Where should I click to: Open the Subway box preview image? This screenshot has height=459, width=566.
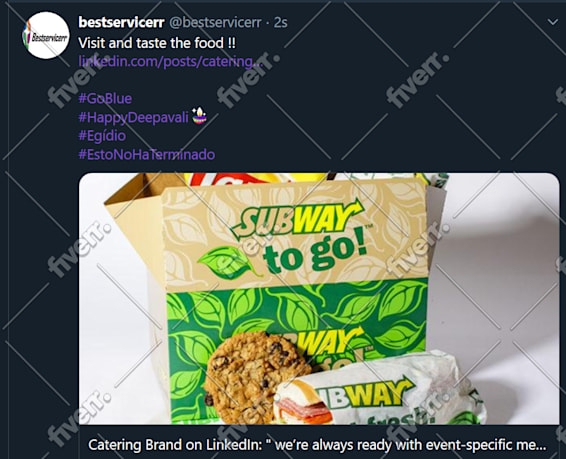319,299
